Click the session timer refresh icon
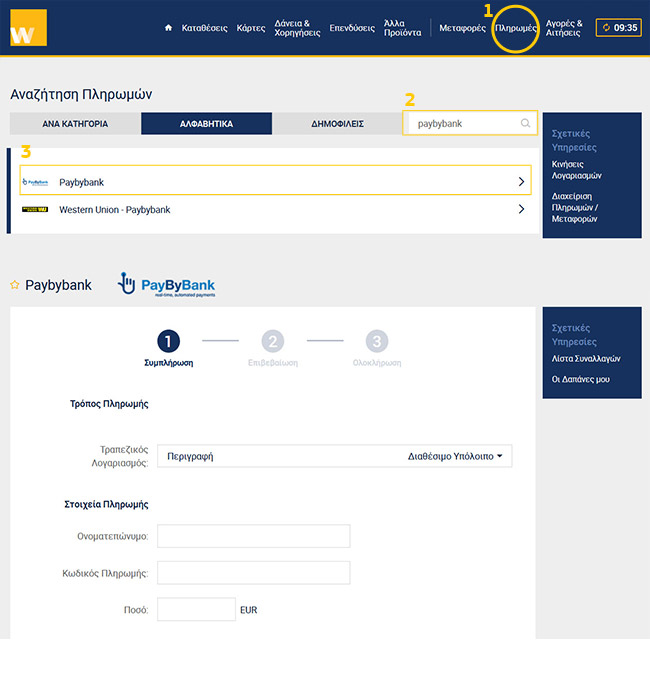Viewport: 650px width, 684px height. tap(606, 28)
